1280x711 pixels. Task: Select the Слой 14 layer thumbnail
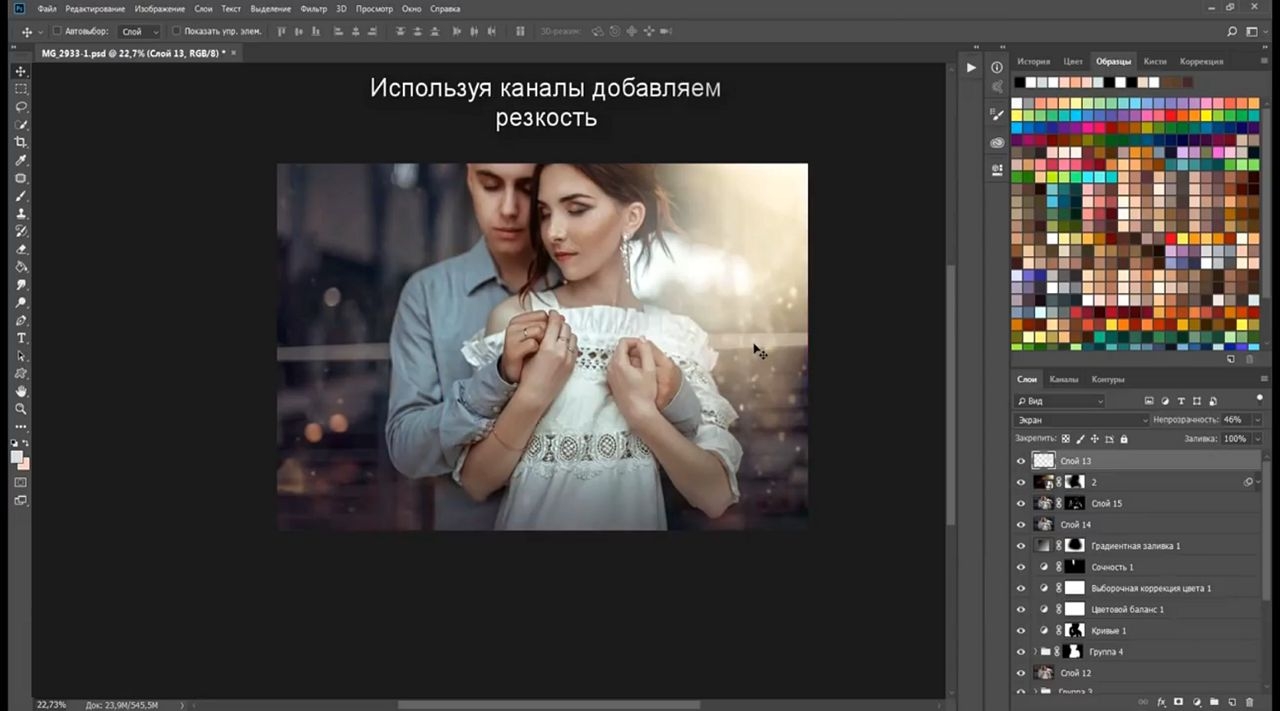click(x=1044, y=524)
